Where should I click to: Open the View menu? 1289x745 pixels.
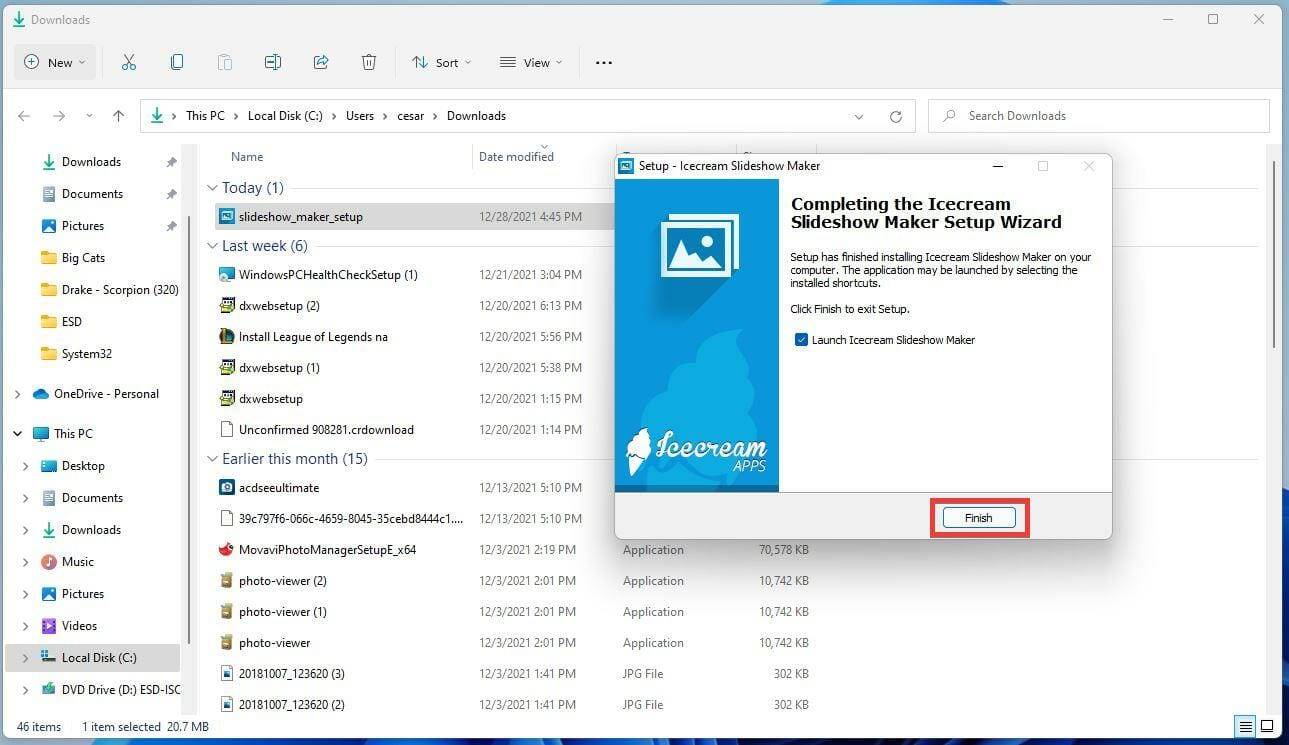click(x=530, y=62)
